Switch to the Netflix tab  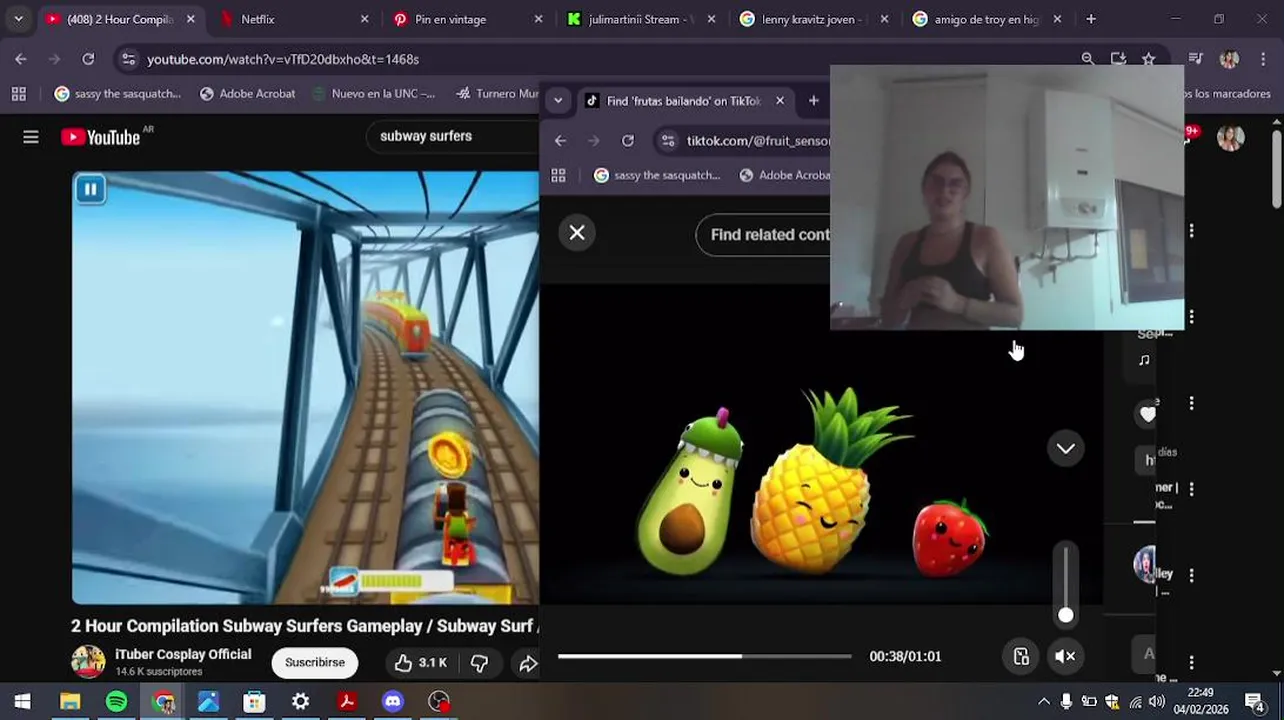tap(292, 19)
